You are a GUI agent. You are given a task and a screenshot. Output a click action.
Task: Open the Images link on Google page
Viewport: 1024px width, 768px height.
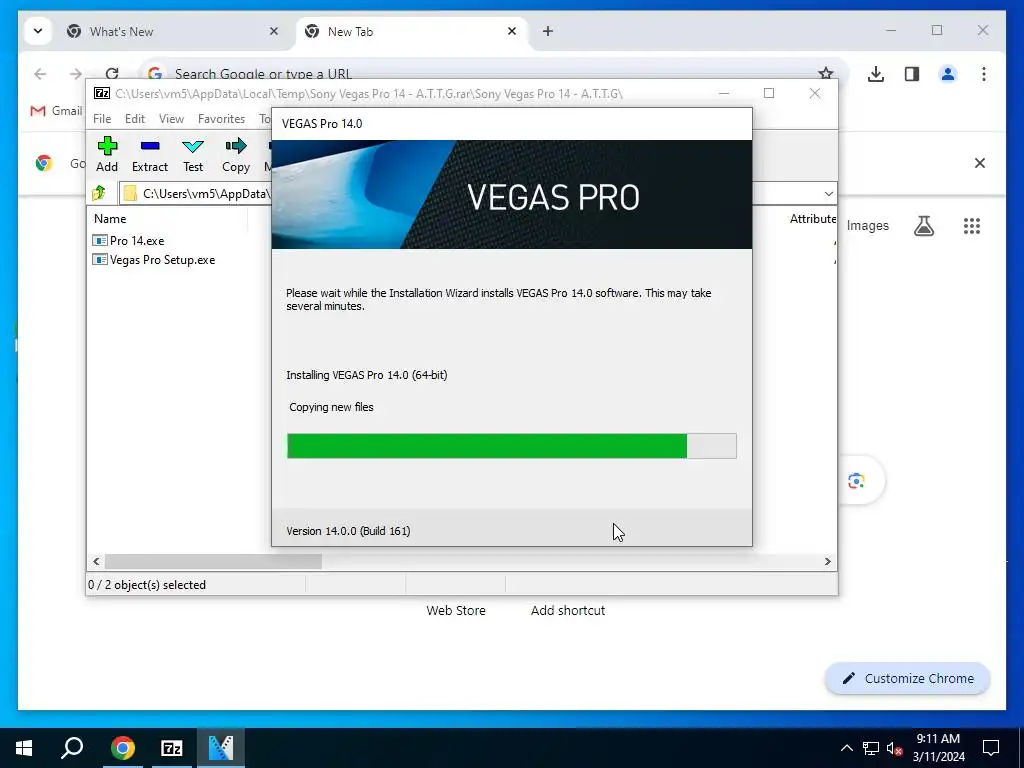[867, 226]
